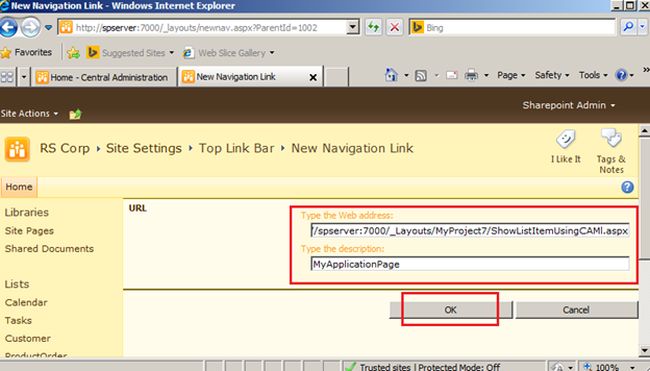The image size is (650, 371).
Task: Open the Tasks list link
Action: (x=18, y=320)
